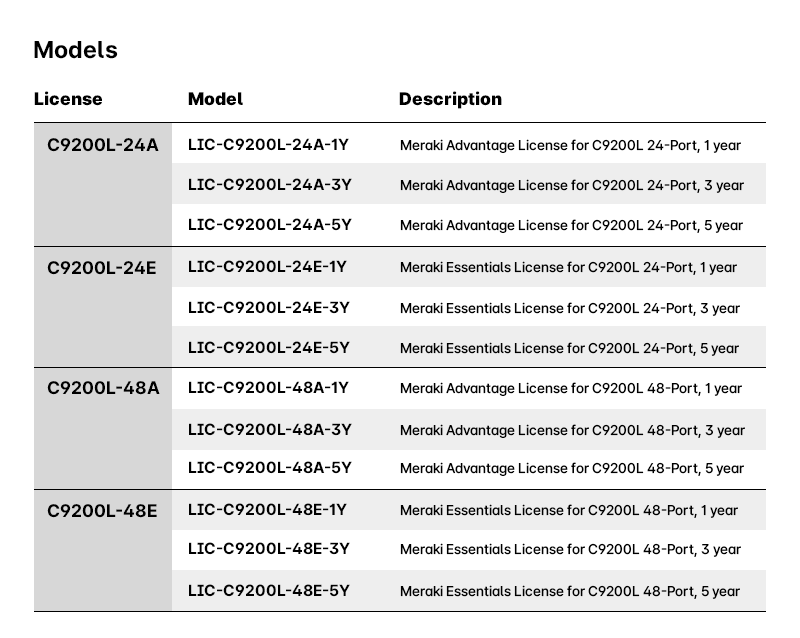Click model LIC-C9200L-24A-1Y

[x=268, y=144]
